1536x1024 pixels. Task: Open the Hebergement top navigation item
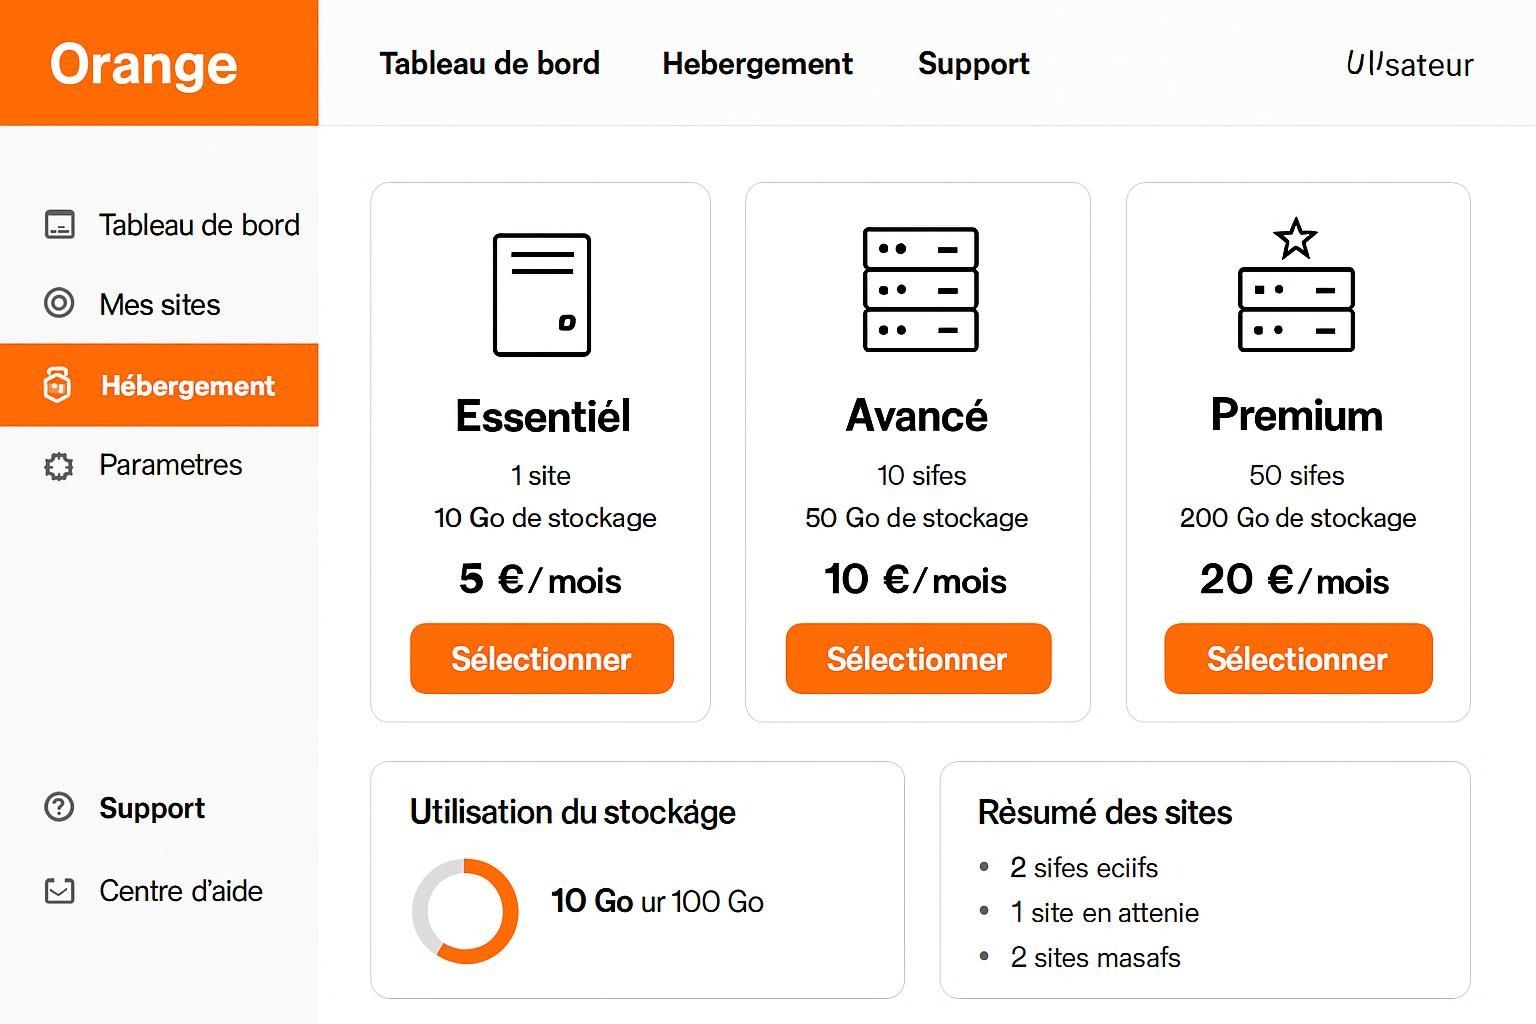coord(757,64)
